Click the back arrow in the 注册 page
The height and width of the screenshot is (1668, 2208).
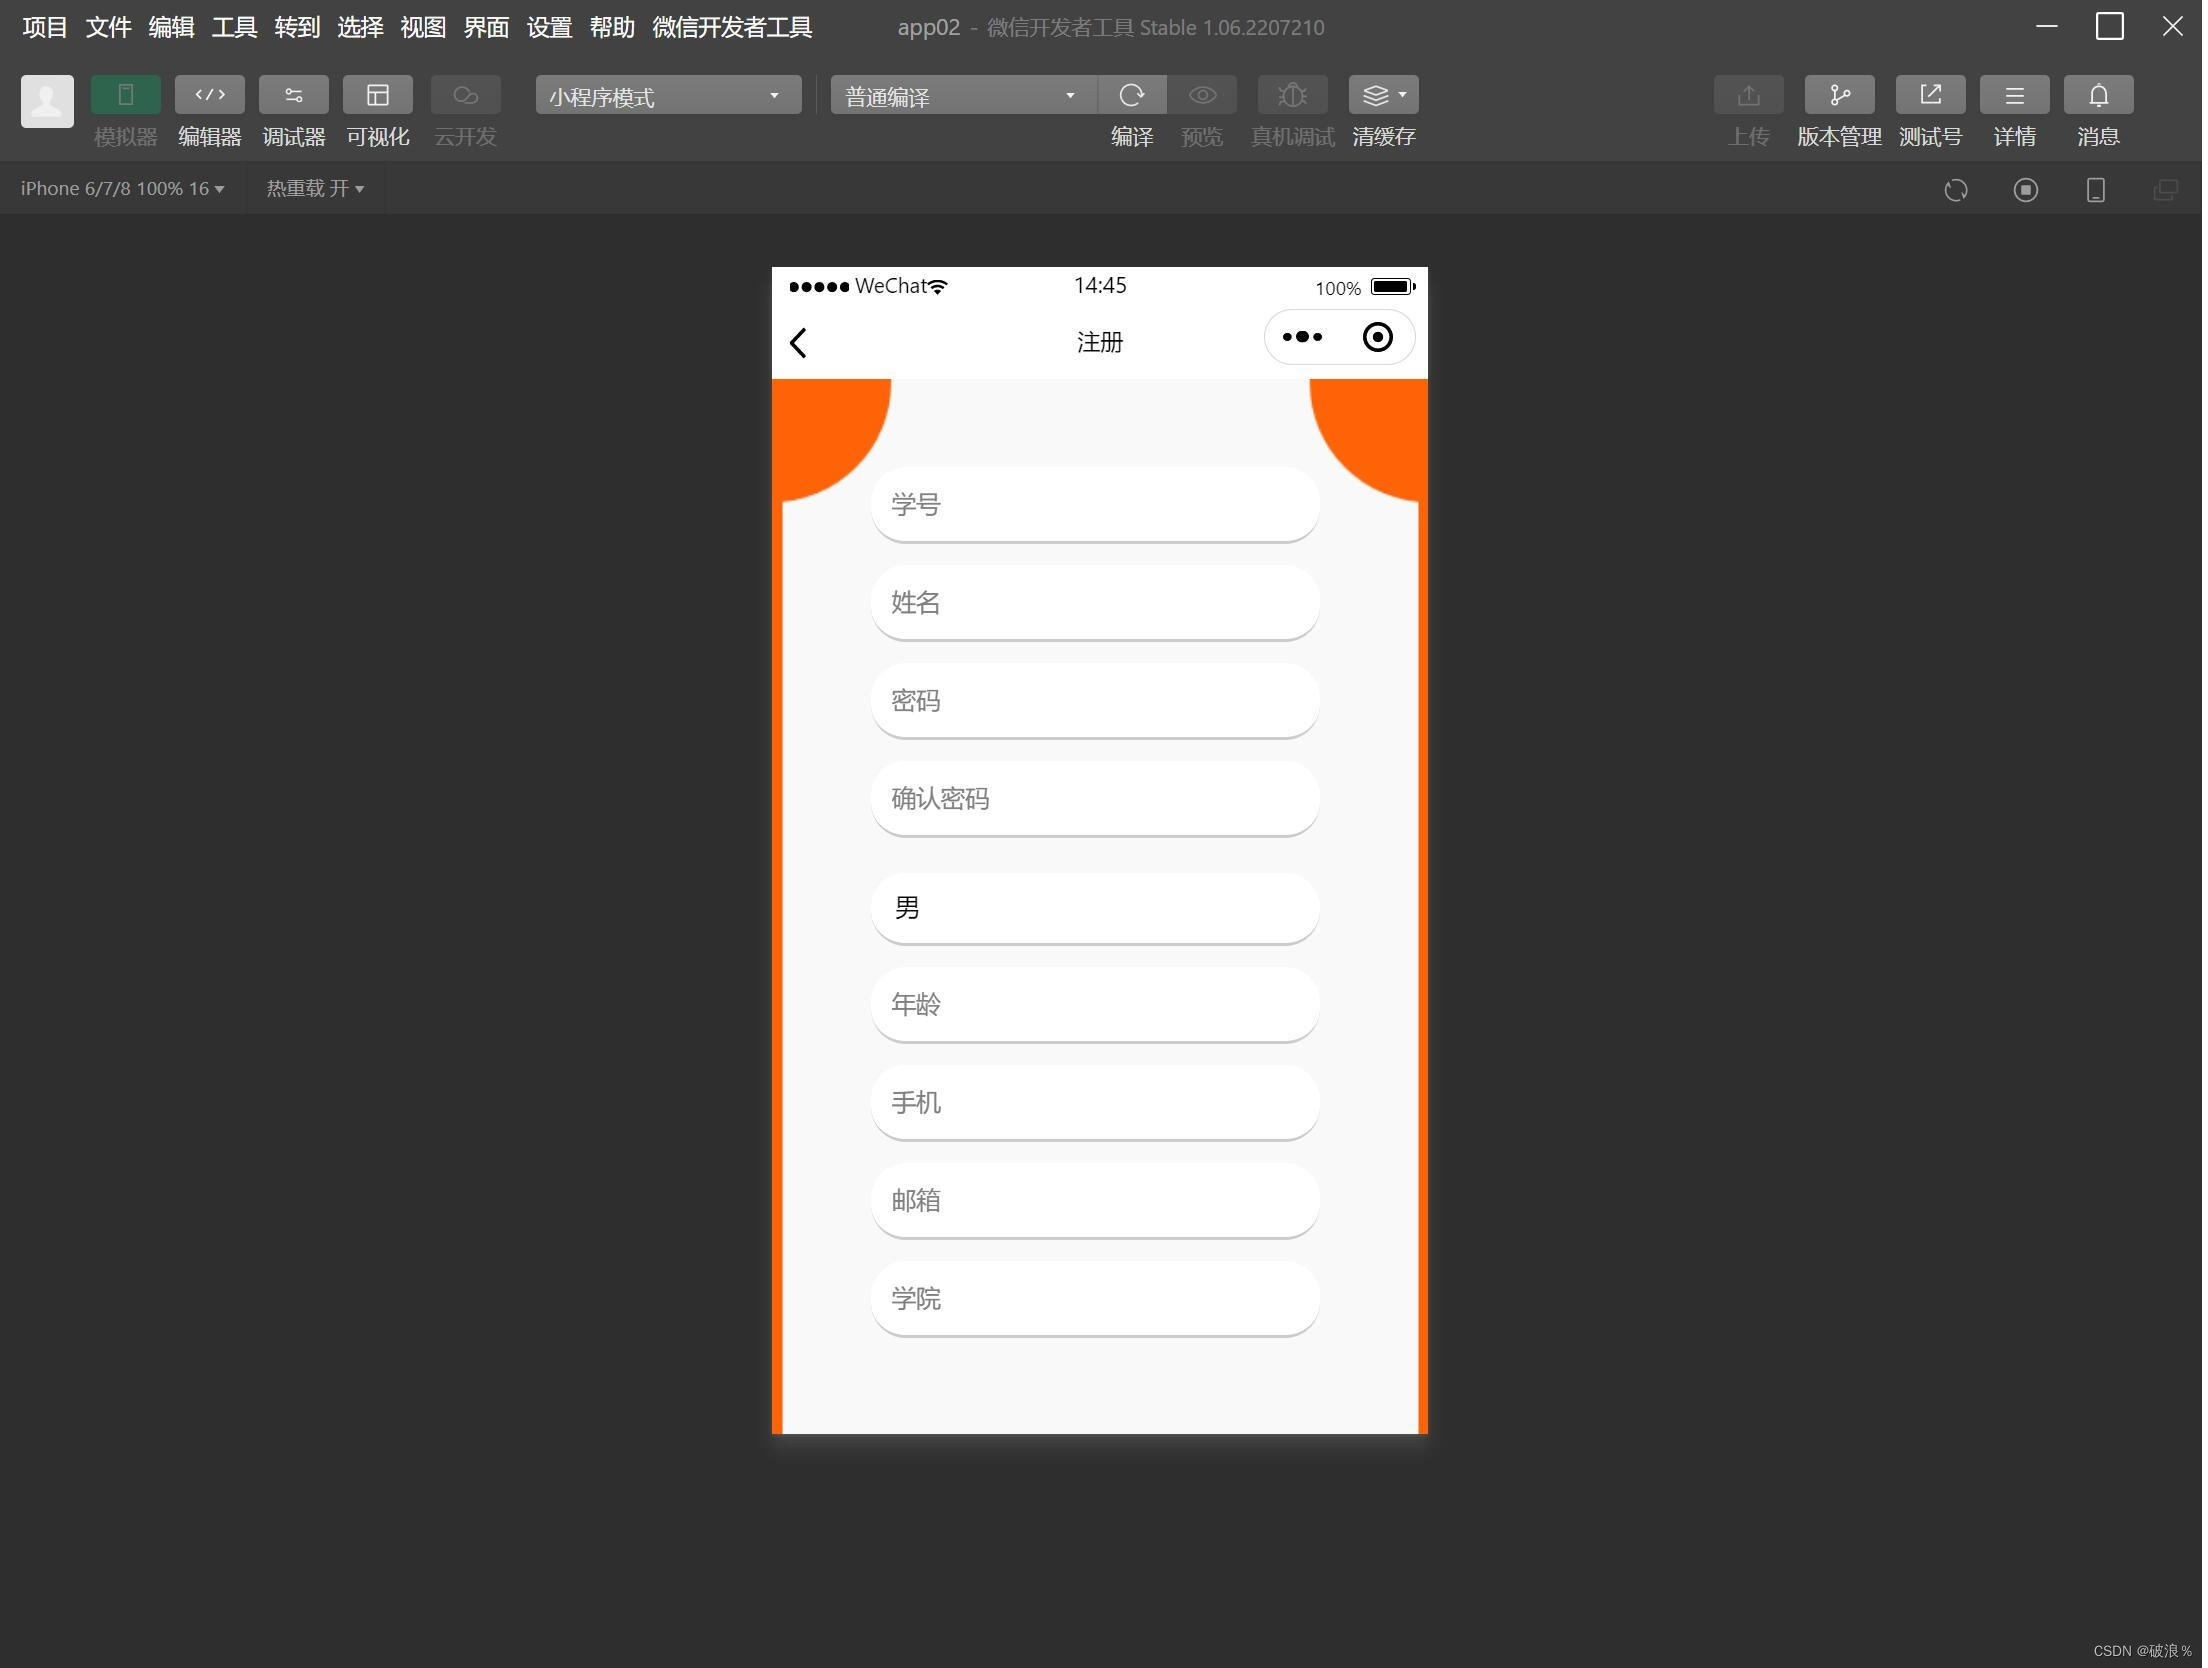click(x=798, y=343)
